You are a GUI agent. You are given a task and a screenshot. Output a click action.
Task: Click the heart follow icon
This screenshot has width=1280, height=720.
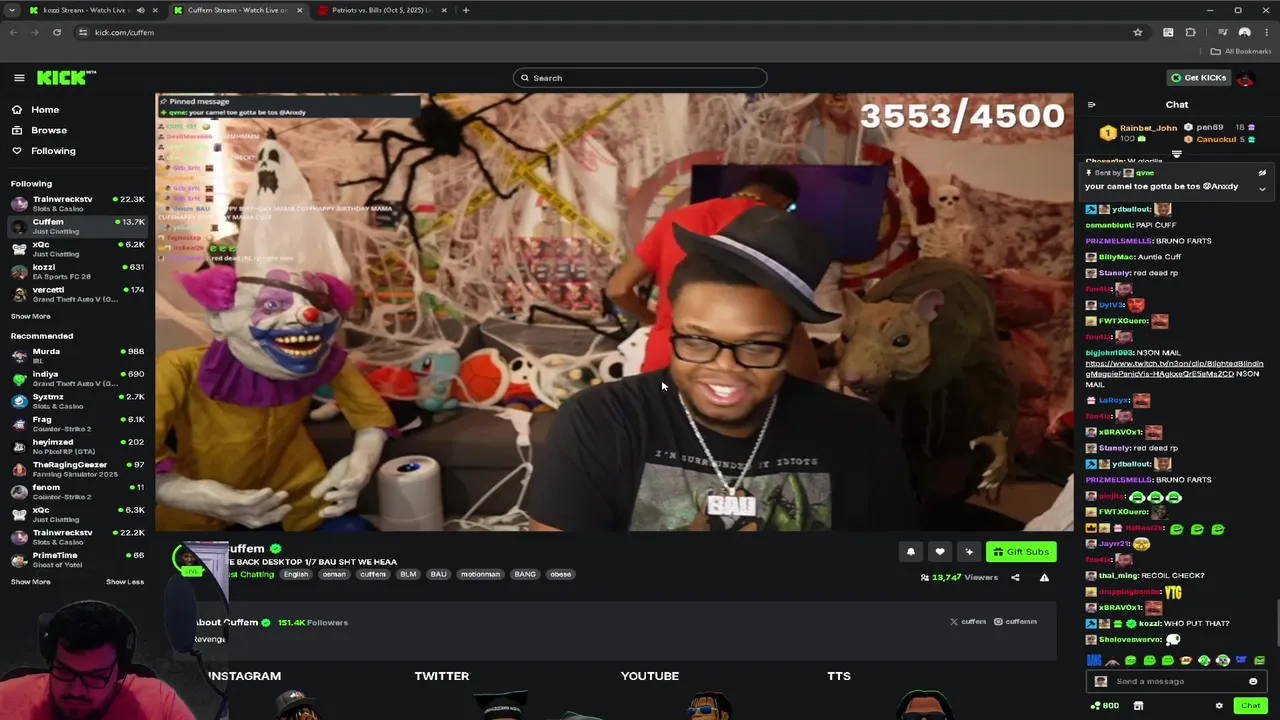[x=939, y=551]
